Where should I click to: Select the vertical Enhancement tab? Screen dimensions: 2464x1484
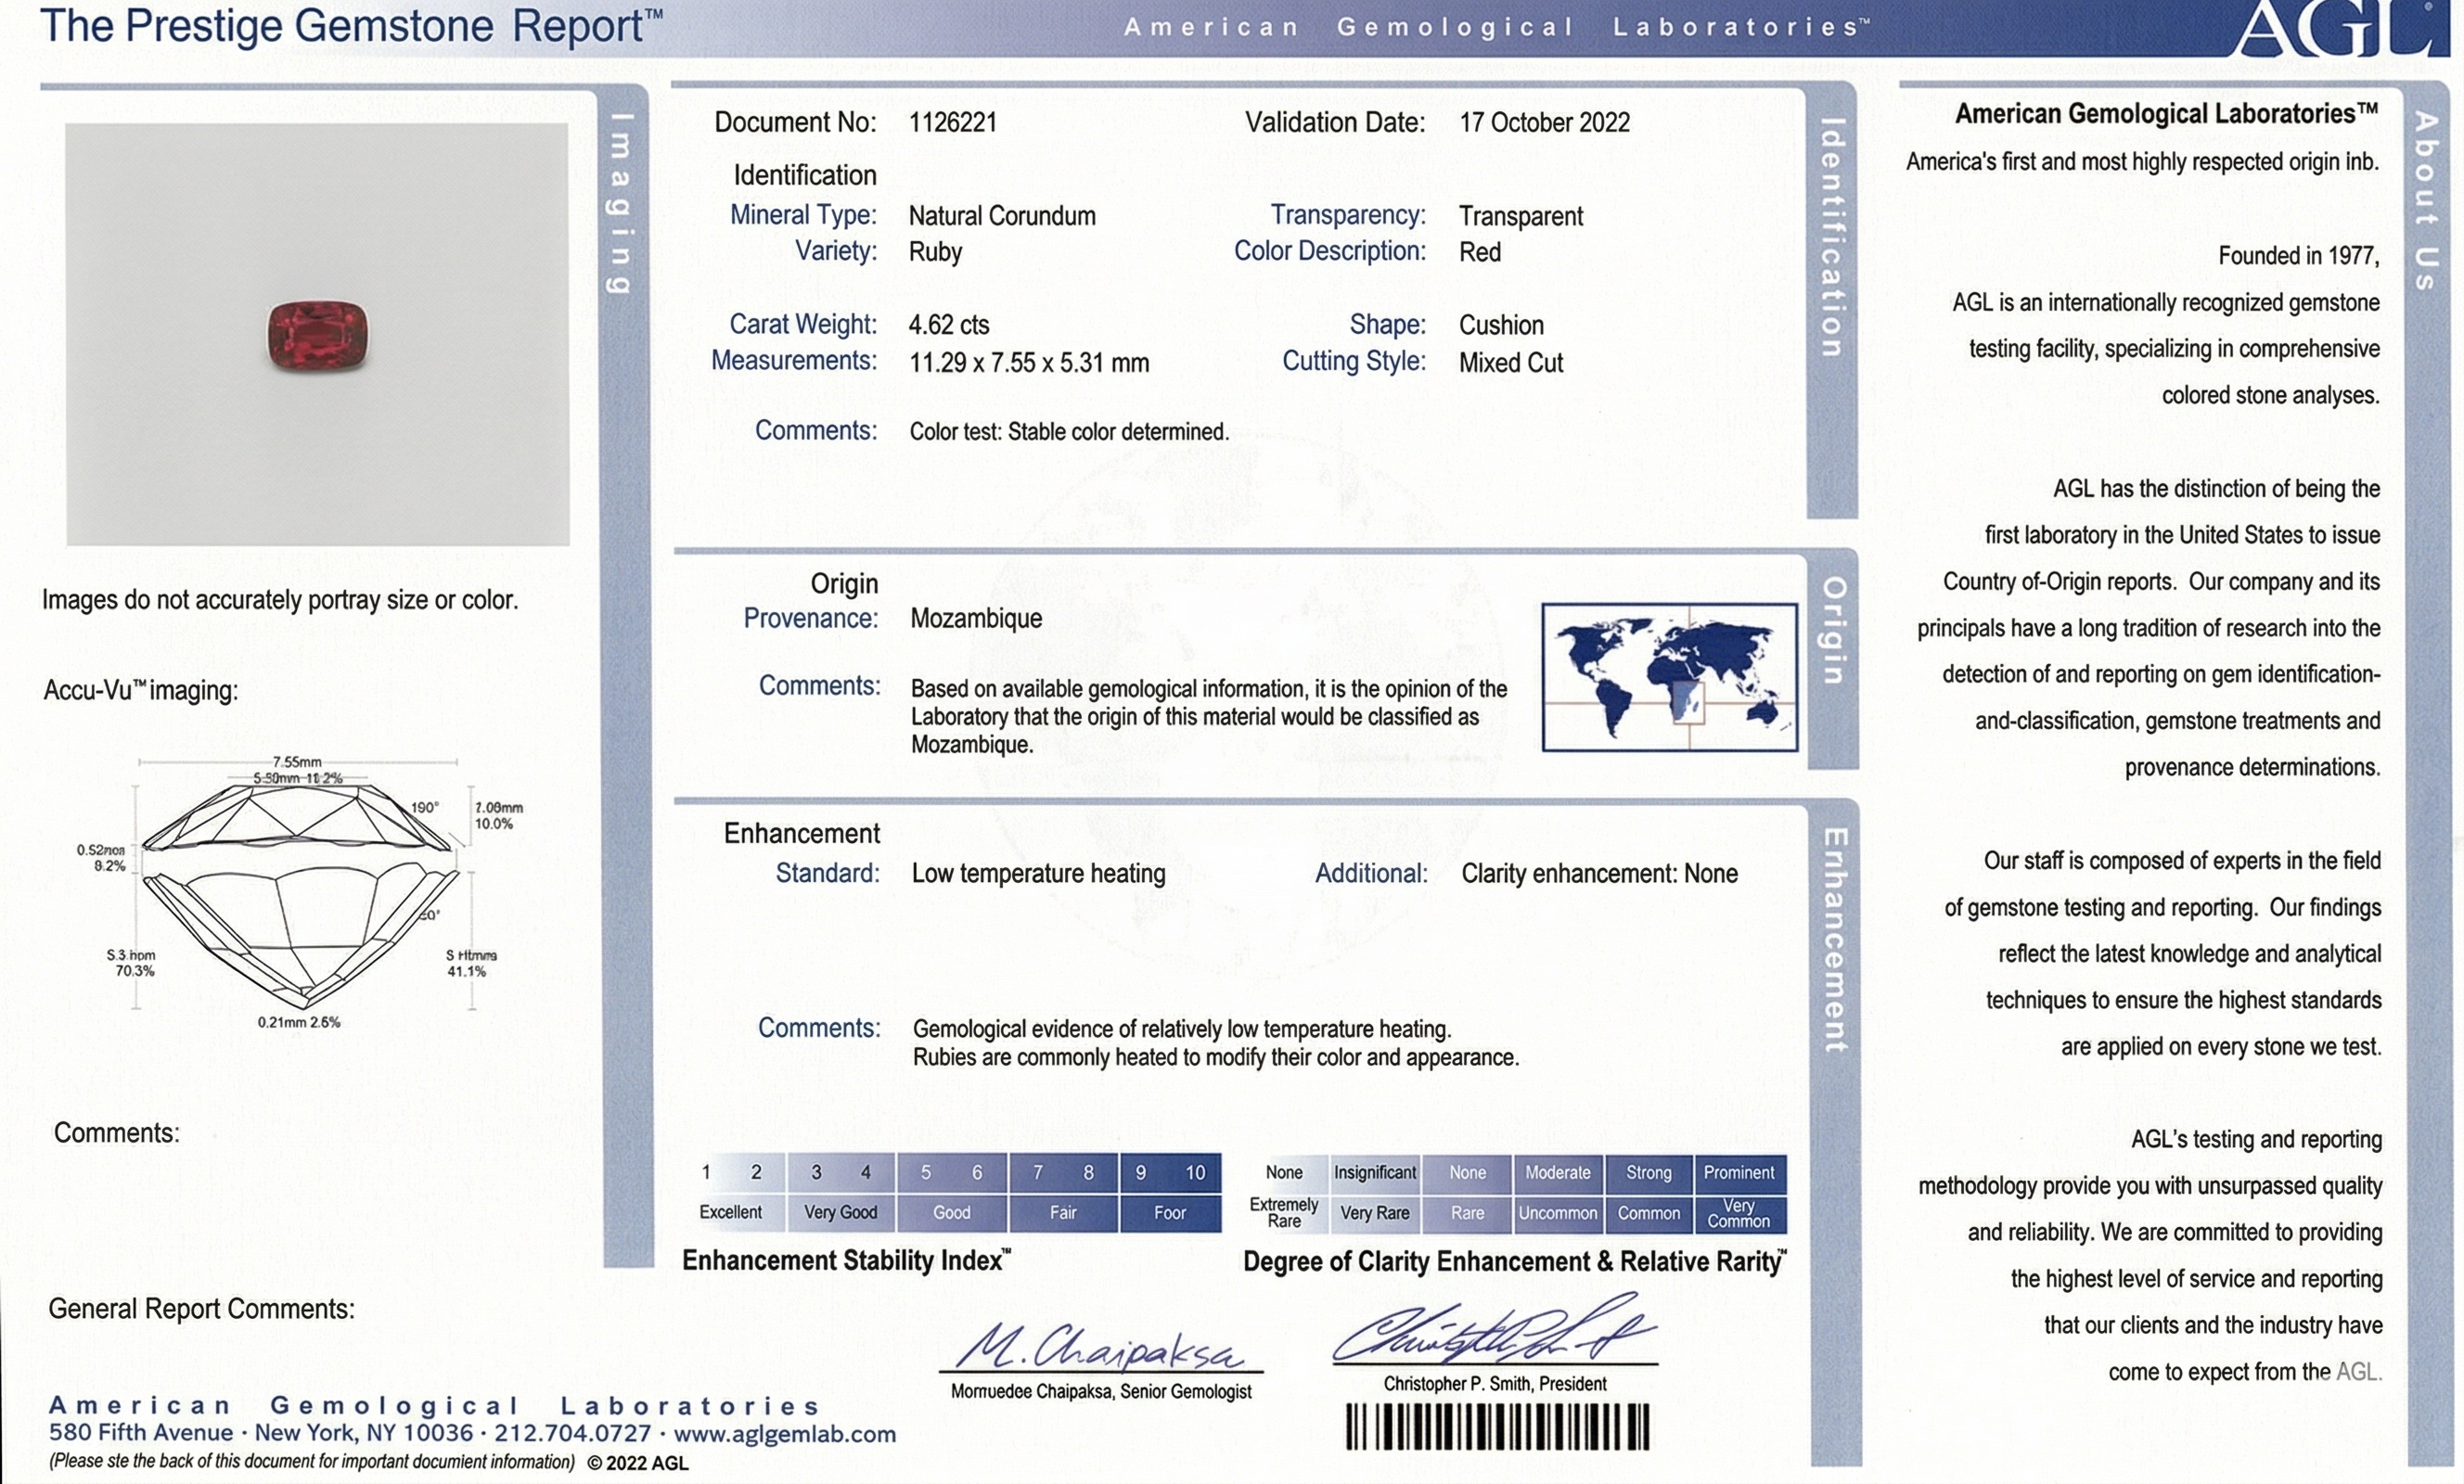[x=1835, y=940]
